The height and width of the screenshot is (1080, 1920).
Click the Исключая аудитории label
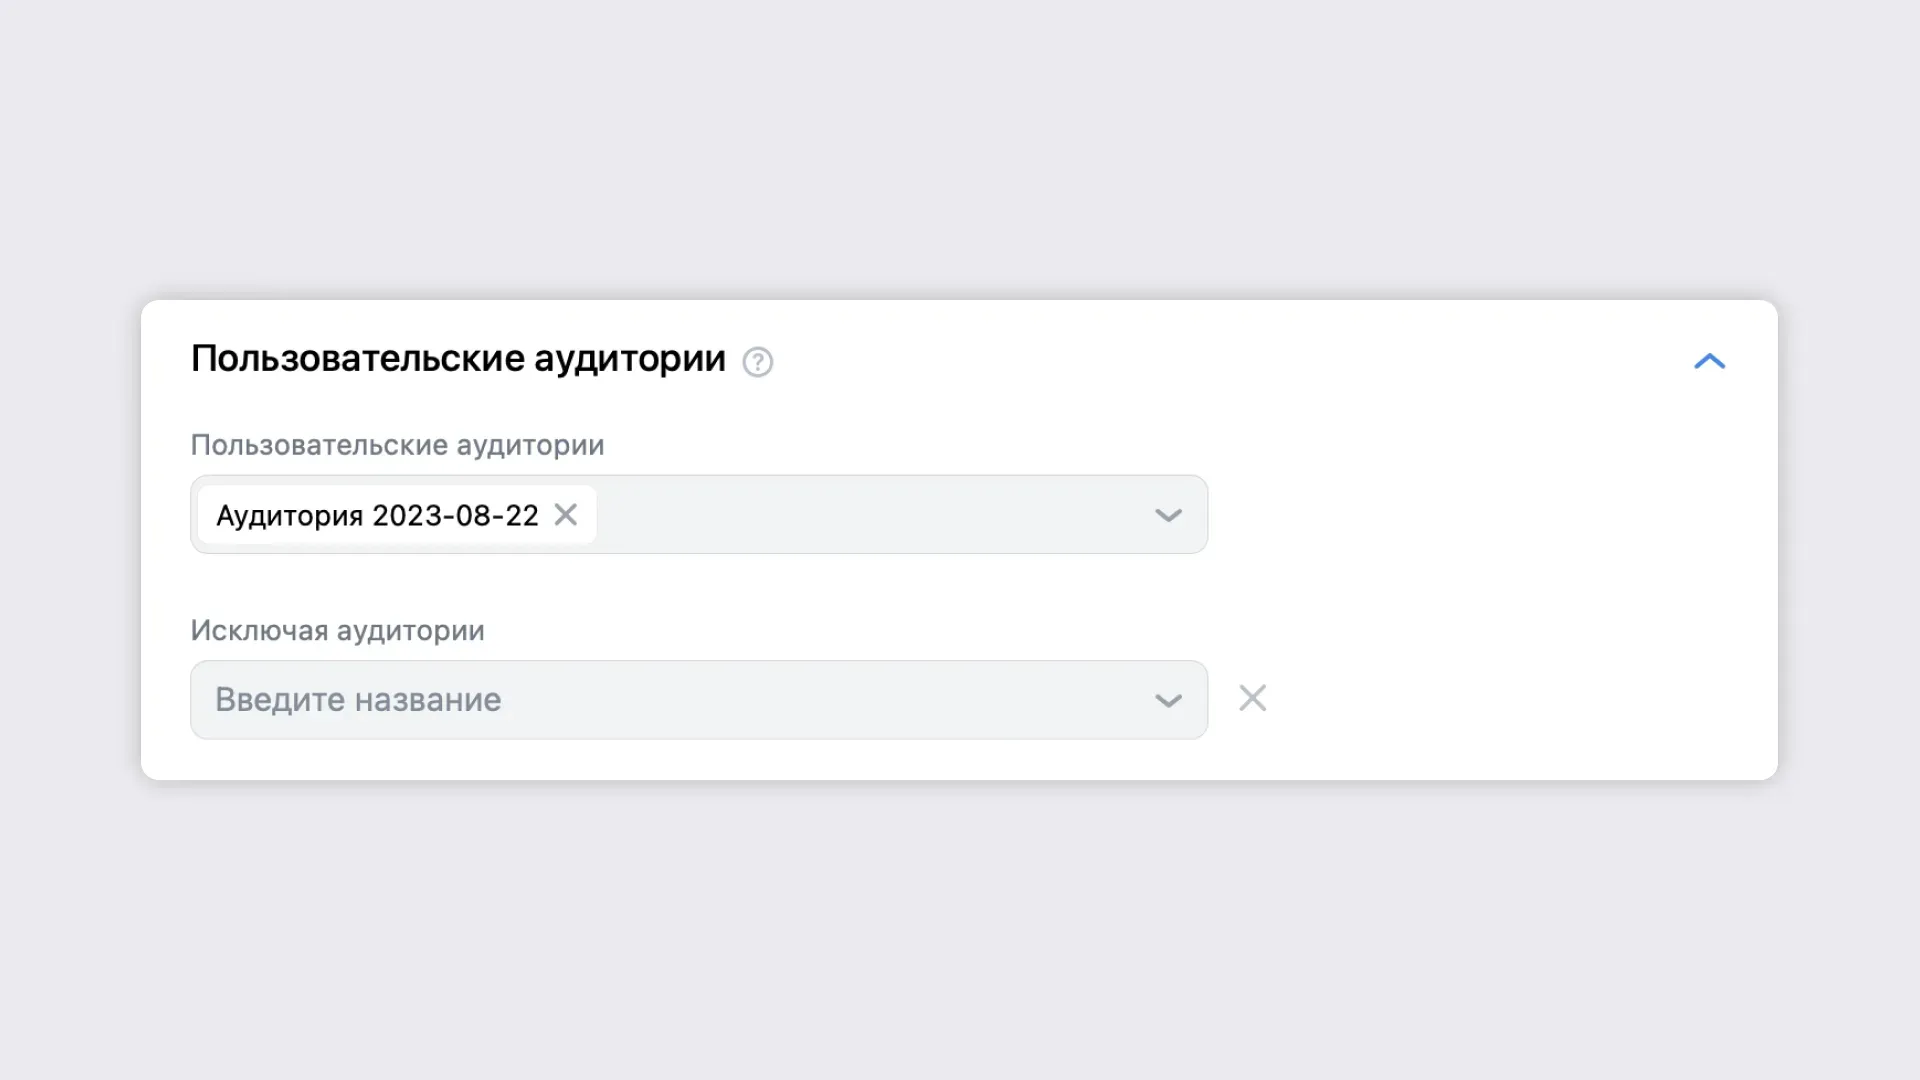coord(337,630)
